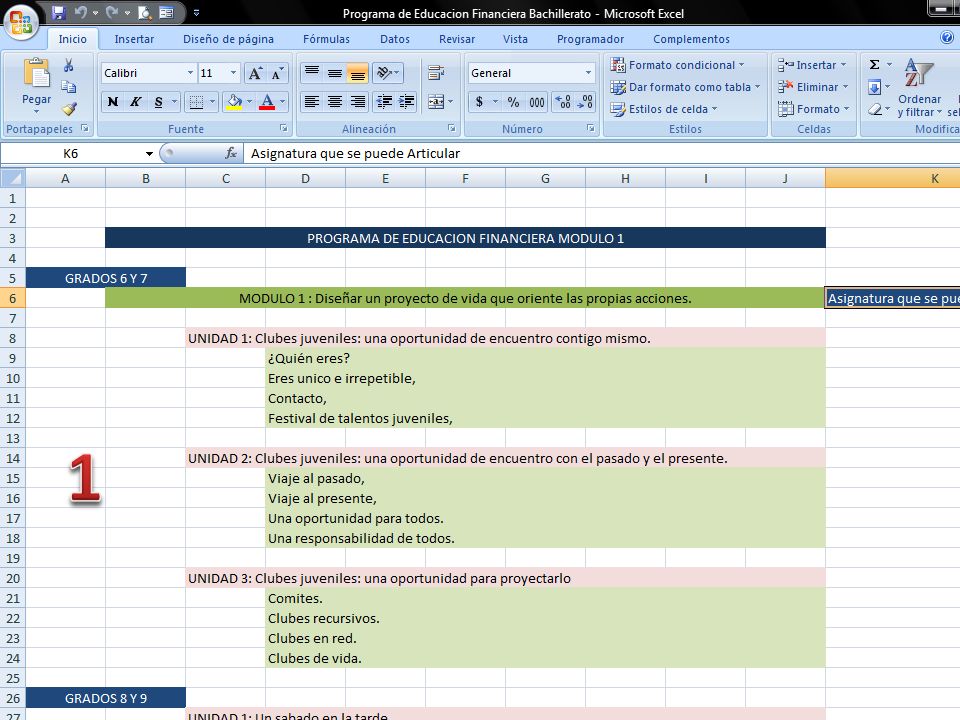
Task: Cut selection with scissors icon
Action: [69, 65]
